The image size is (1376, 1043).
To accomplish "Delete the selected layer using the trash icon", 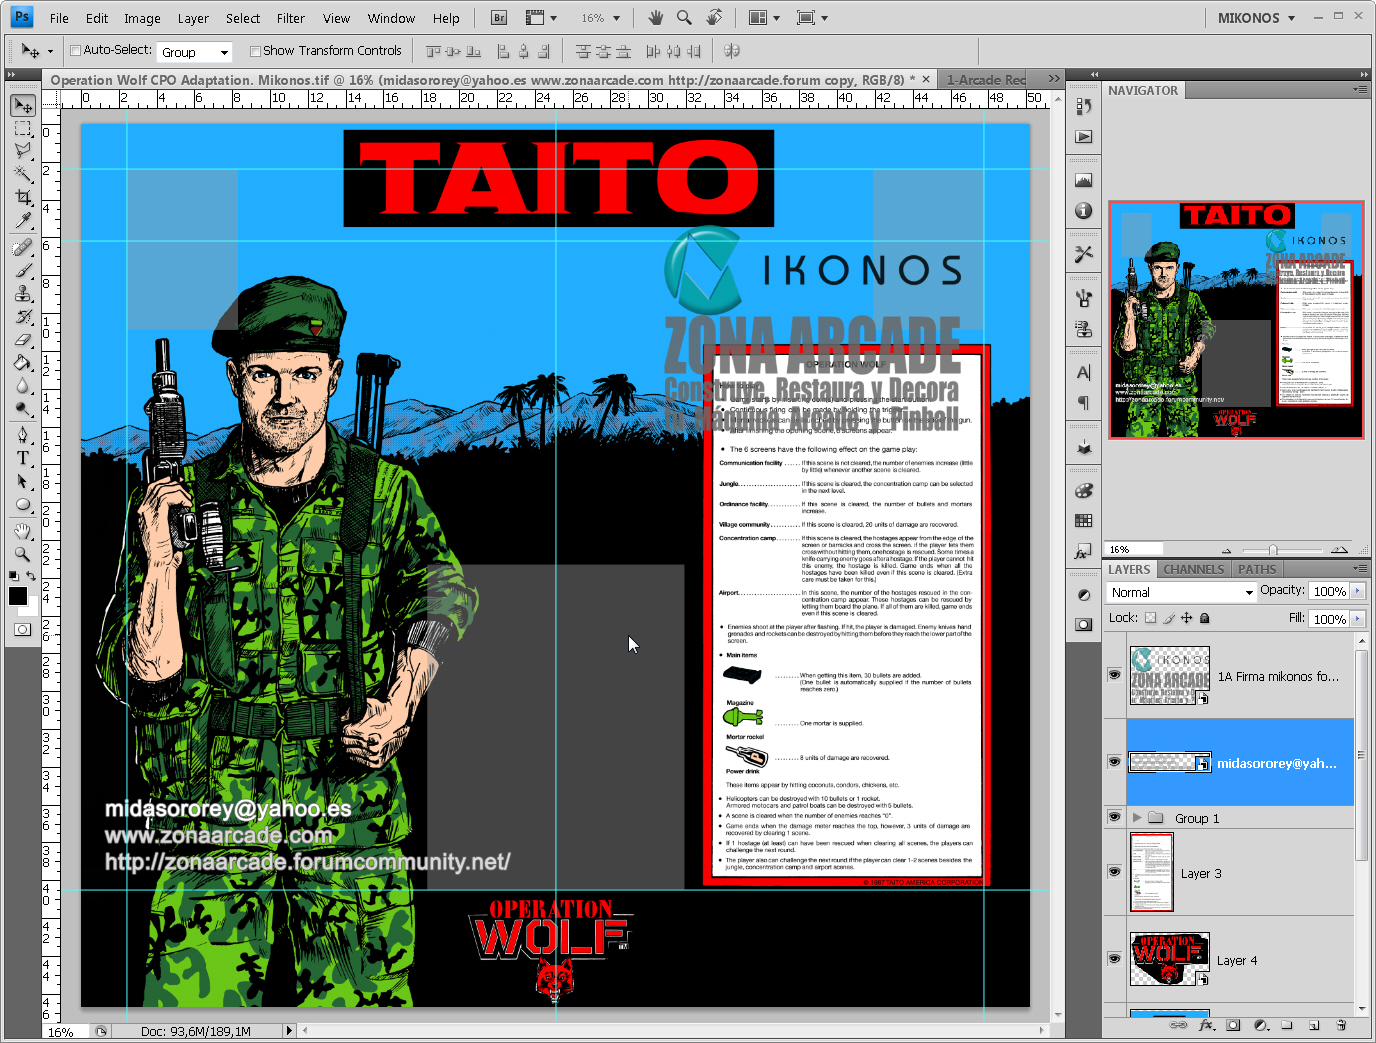I will click(x=1341, y=1025).
